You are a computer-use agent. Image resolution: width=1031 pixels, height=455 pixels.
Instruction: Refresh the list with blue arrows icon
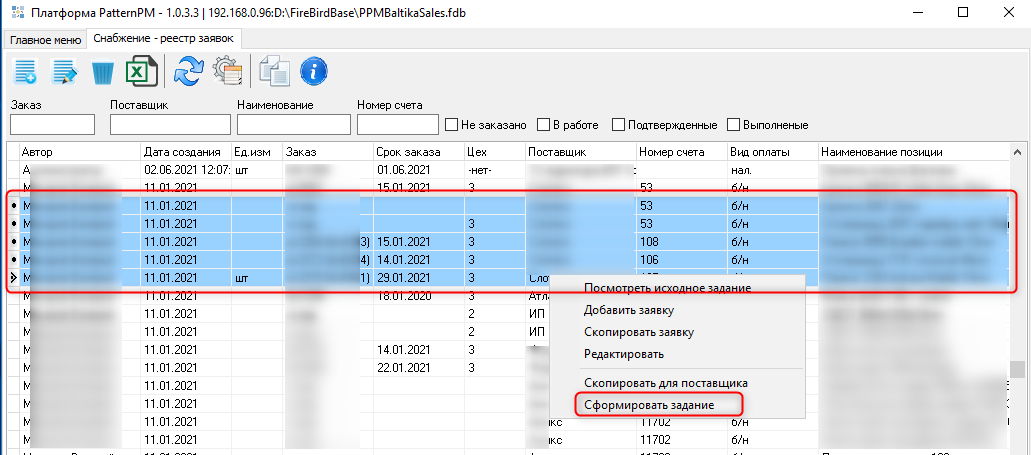[x=188, y=72]
